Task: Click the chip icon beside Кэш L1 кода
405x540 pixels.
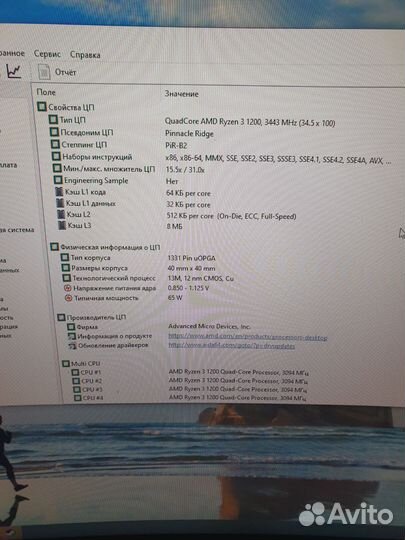Action: [60, 192]
